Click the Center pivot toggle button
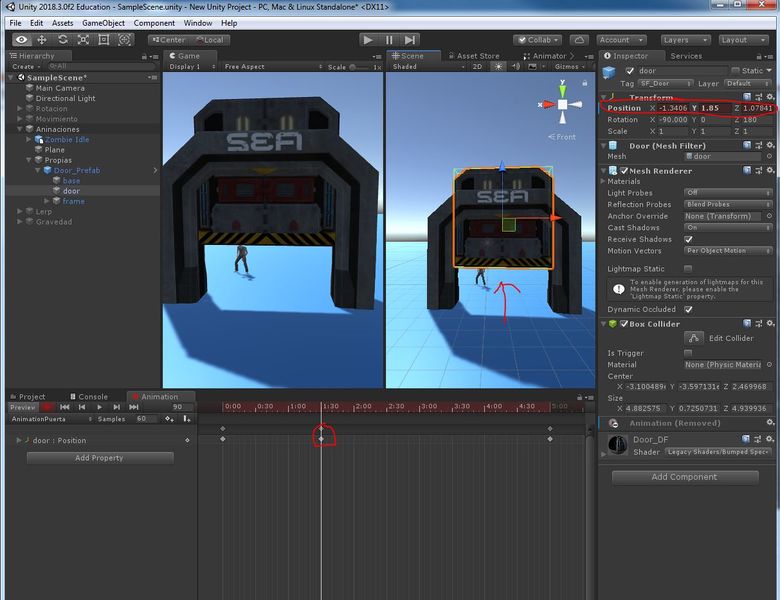Image resolution: width=780 pixels, height=600 pixels. [x=169, y=40]
